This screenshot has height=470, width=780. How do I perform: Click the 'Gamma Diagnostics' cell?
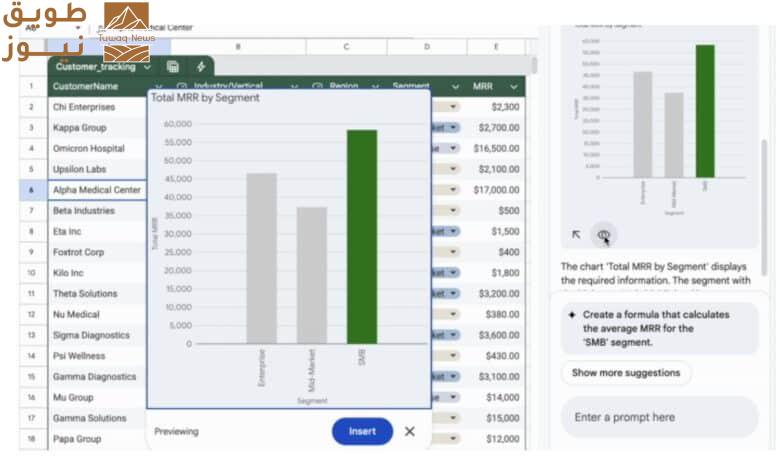[98, 376]
